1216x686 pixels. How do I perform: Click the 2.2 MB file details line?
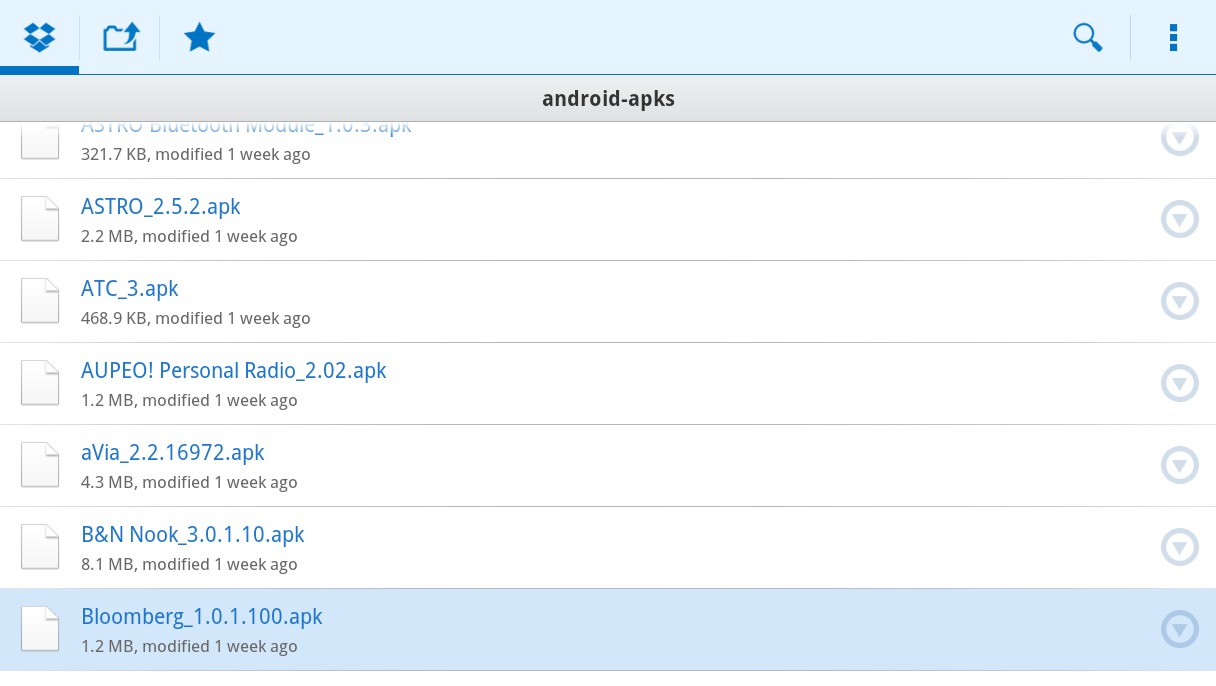[189, 236]
